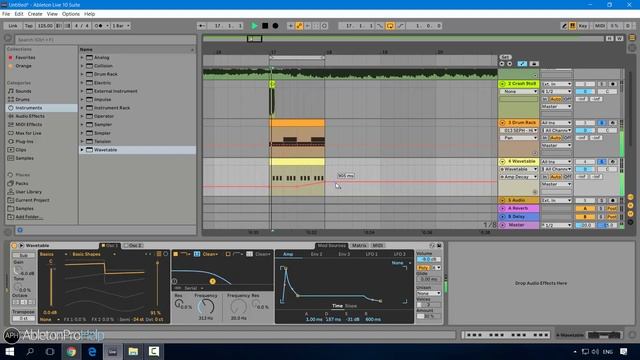This screenshot has width=640, height=360.
Task: Open the View menu
Action: tap(52, 14)
